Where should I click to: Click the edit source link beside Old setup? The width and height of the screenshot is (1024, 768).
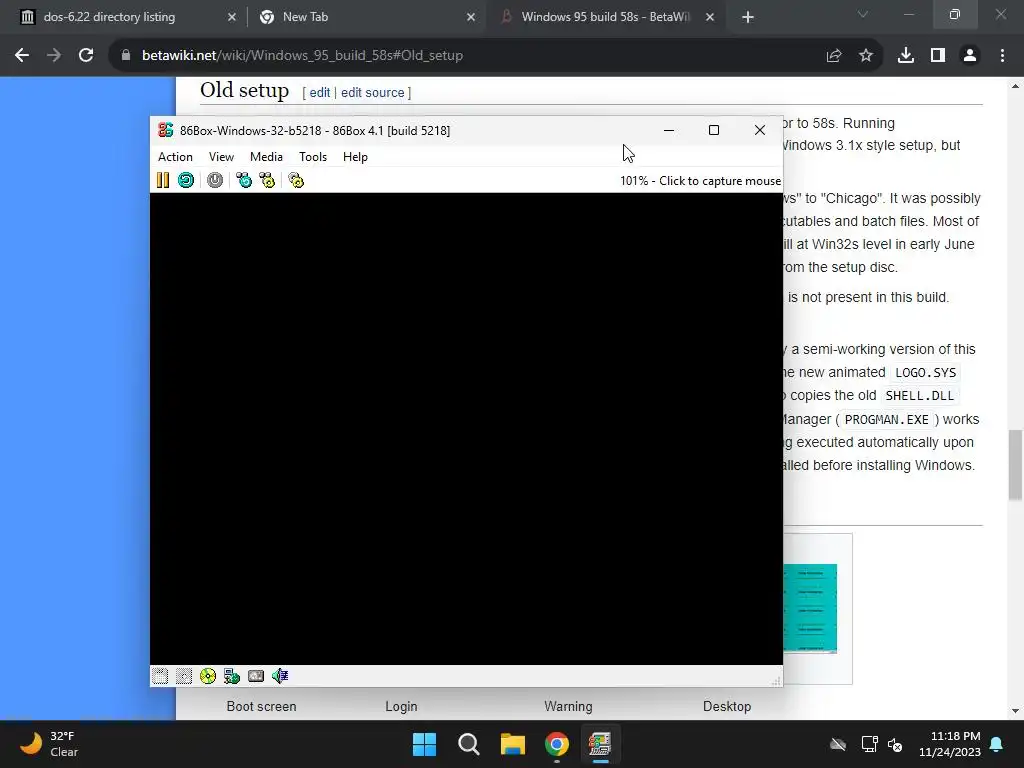pos(372,93)
